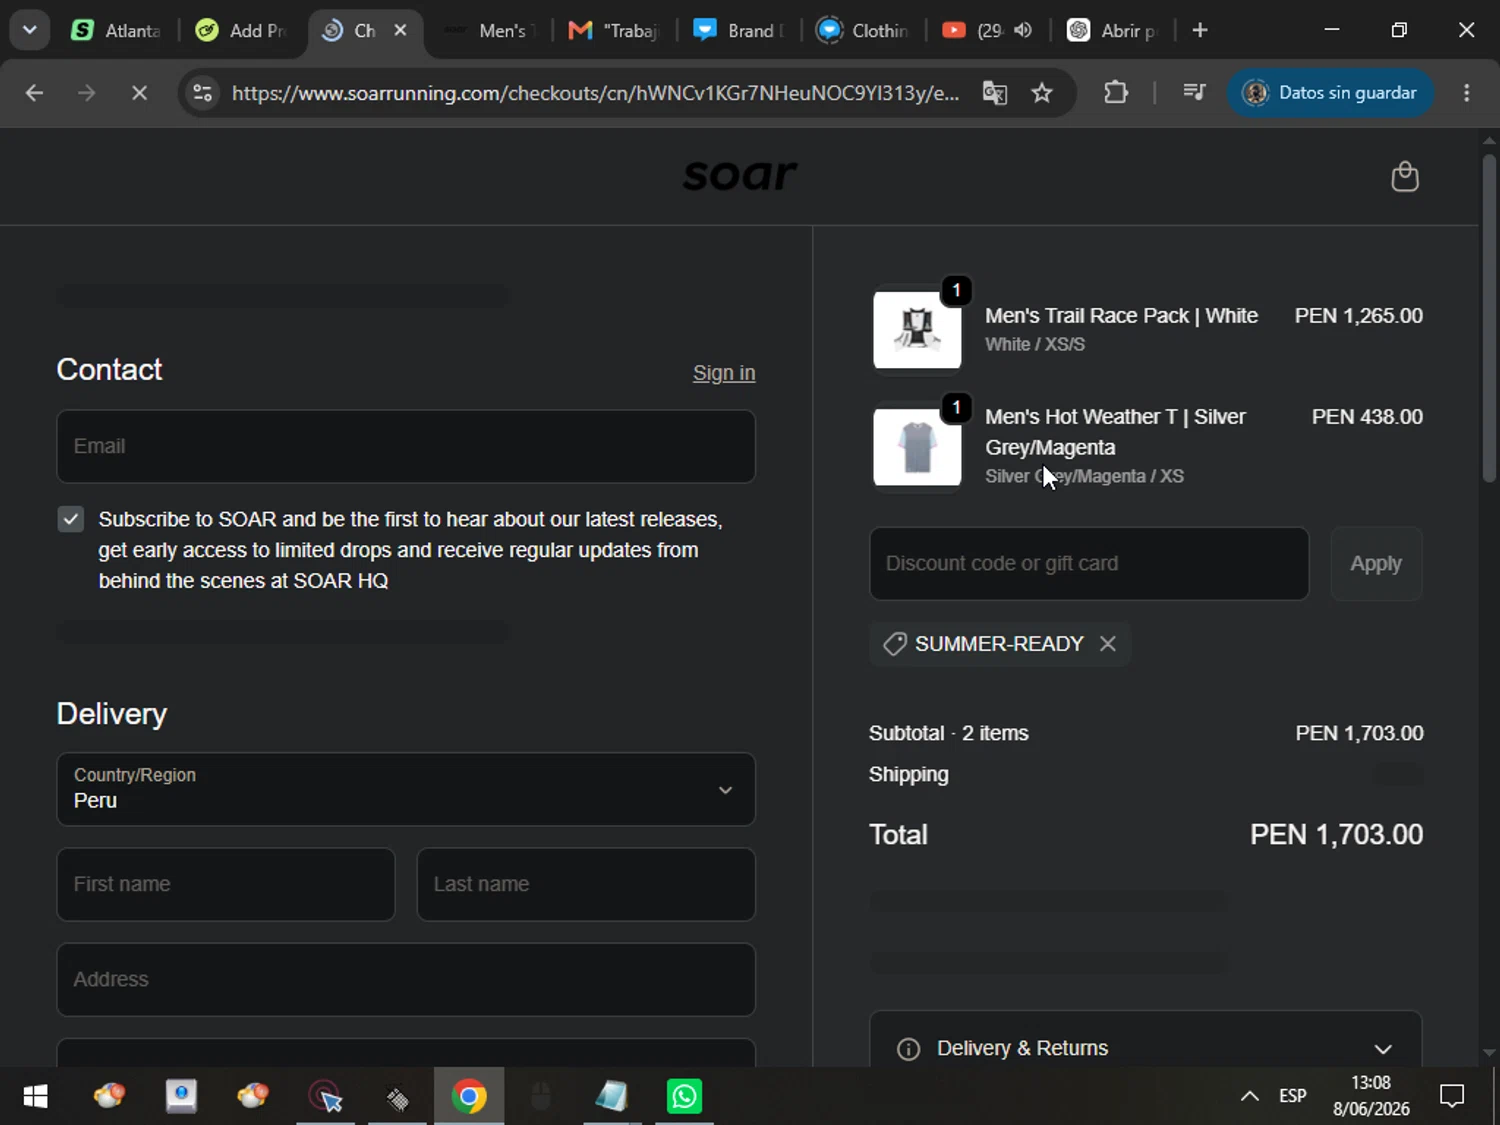This screenshot has height=1125, width=1500.
Task: Click the First name field
Action: tap(226, 885)
